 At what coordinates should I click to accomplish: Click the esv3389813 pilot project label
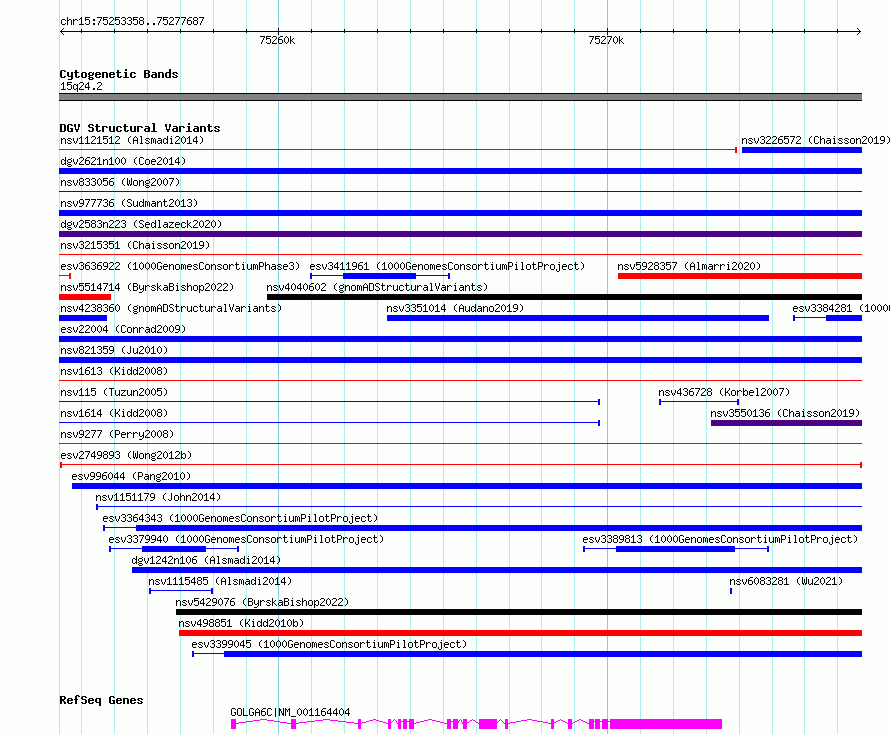point(720,539)
